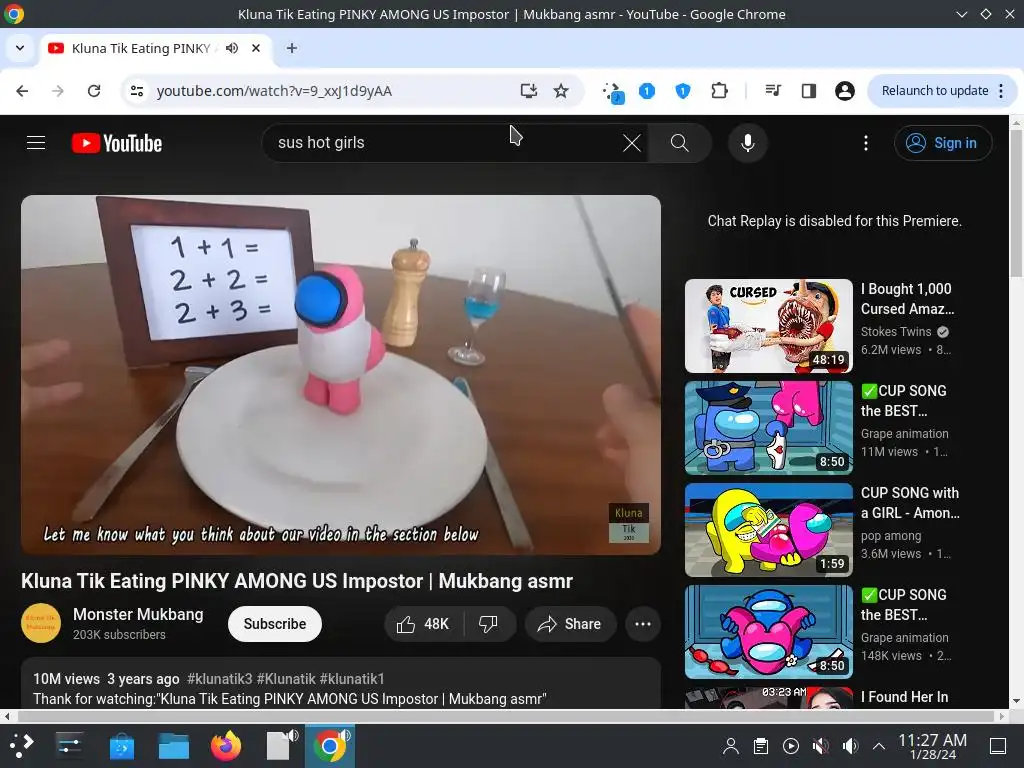Open the tab search dropdown chevron
Viewport: 1024px width, 768px height.
pyautogui.click(x=20, y=48)
